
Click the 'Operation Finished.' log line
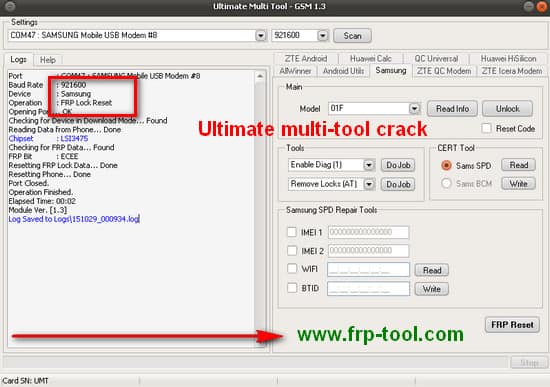click(x=41, y=192)
